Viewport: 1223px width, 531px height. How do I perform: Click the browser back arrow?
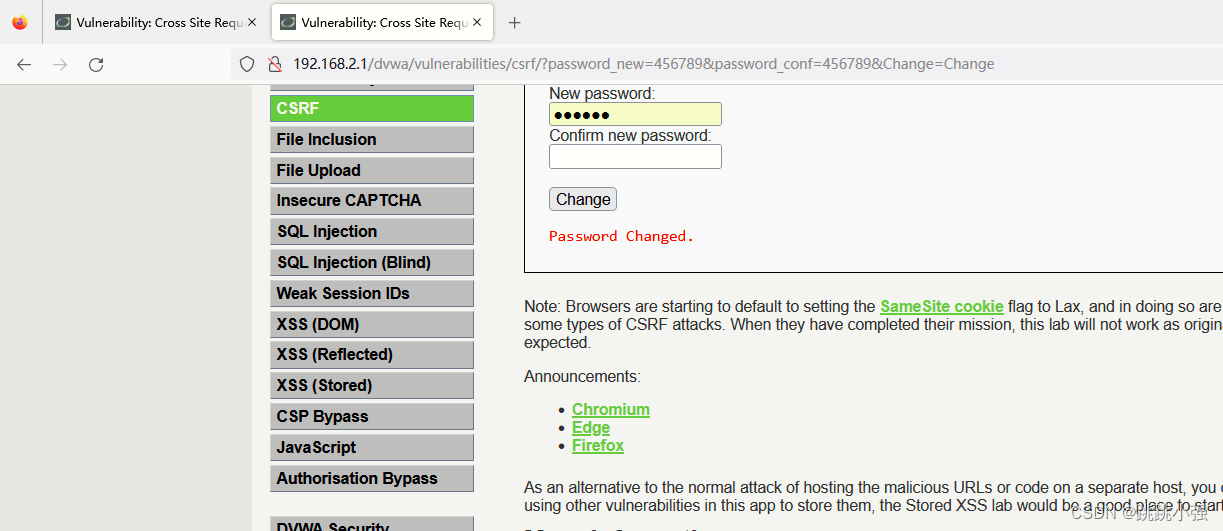24,64
